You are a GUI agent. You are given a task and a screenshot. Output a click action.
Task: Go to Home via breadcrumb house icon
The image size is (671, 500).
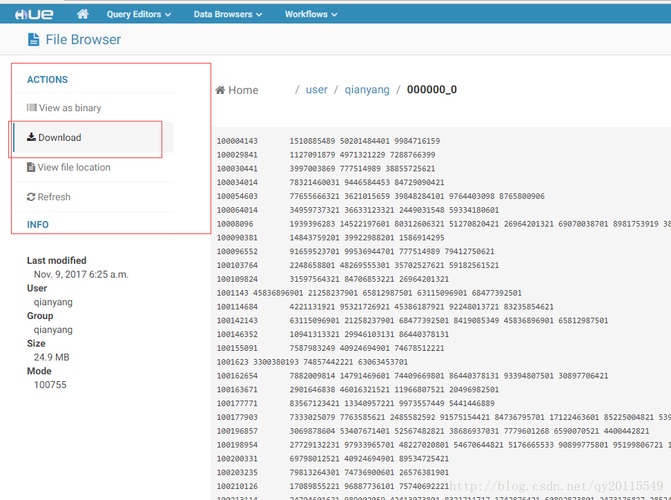220,90
